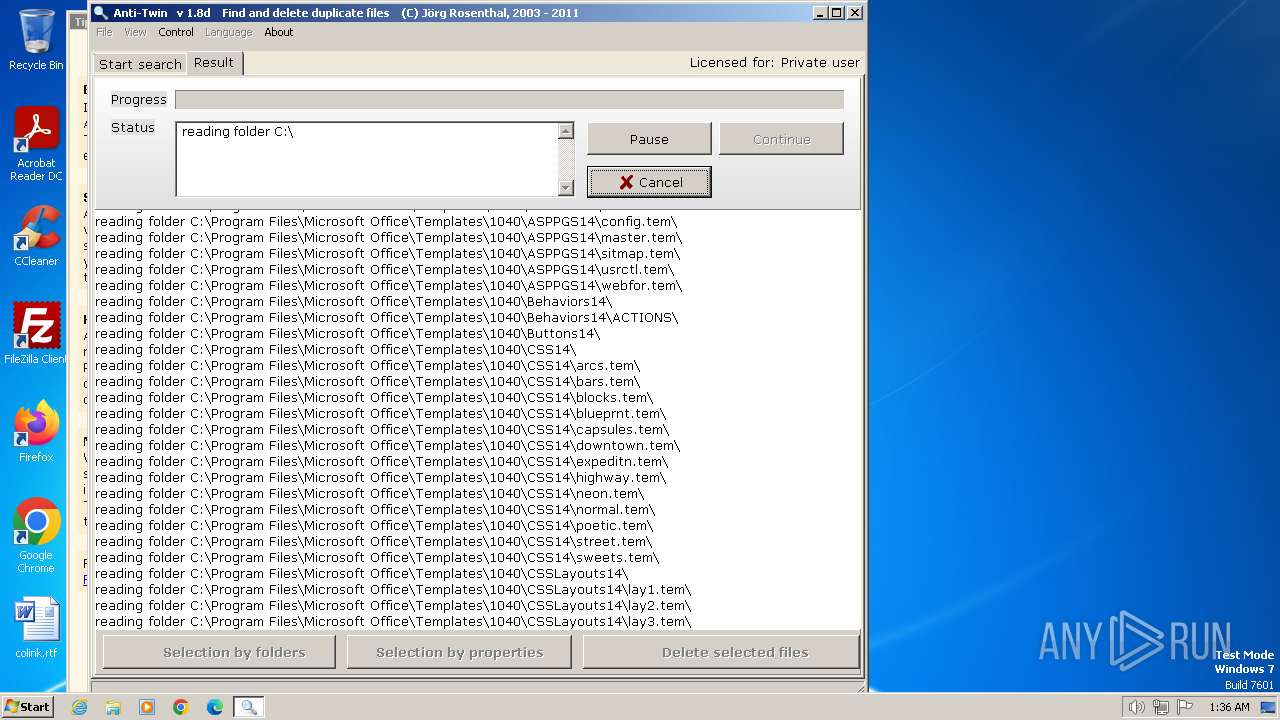Select log line ending downtown.tem\
The image size is (1280, 720).
point(387,446)
